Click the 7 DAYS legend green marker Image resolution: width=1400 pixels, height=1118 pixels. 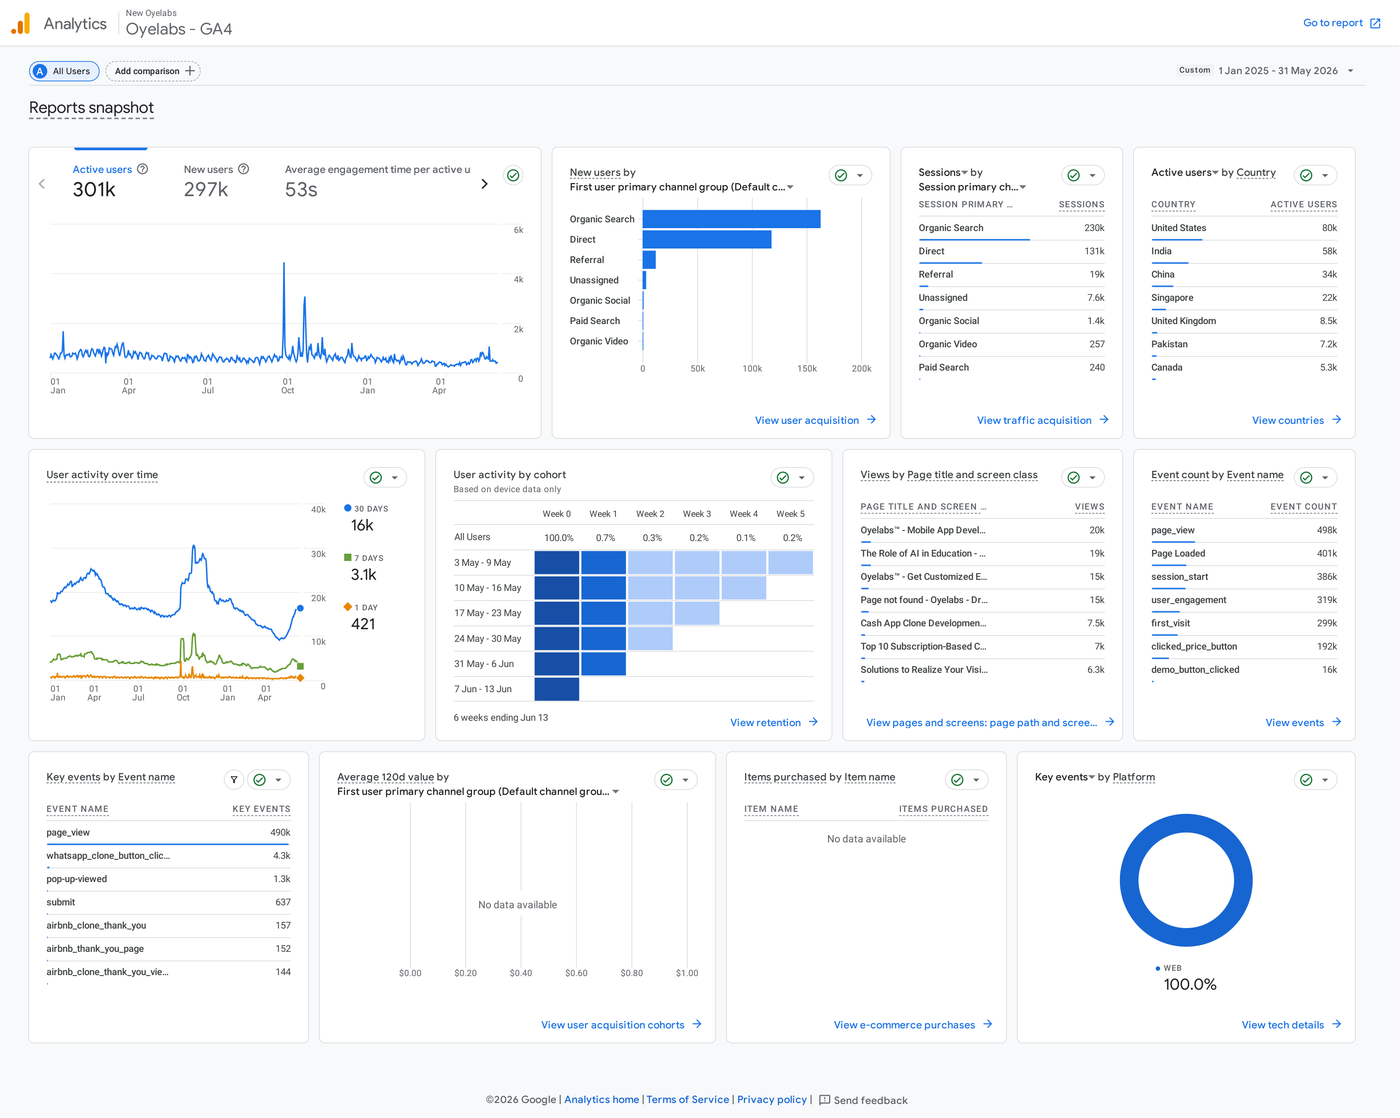click(x=347, y=557)
